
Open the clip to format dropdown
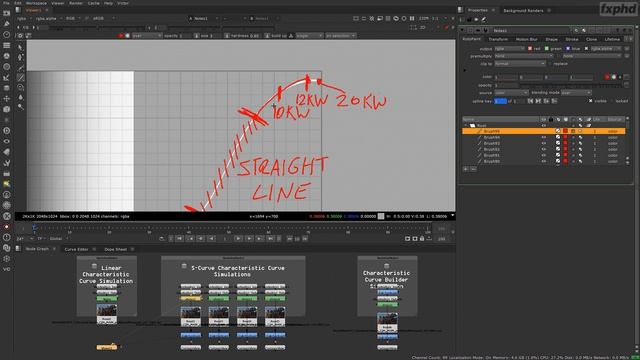point(520,64)
